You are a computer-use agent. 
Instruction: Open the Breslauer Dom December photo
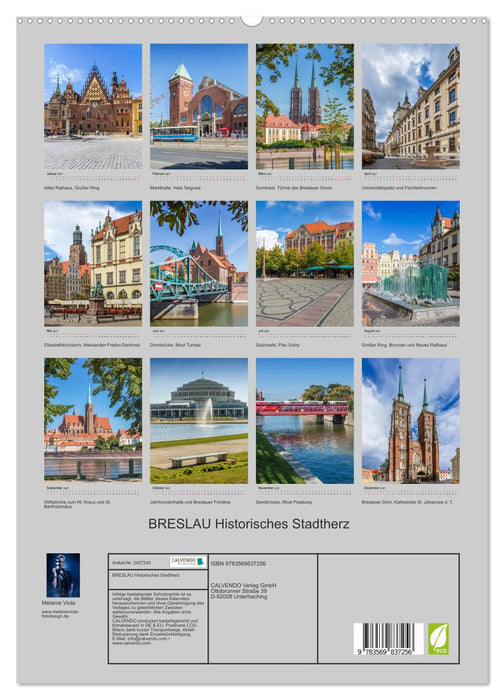(411, 421)
